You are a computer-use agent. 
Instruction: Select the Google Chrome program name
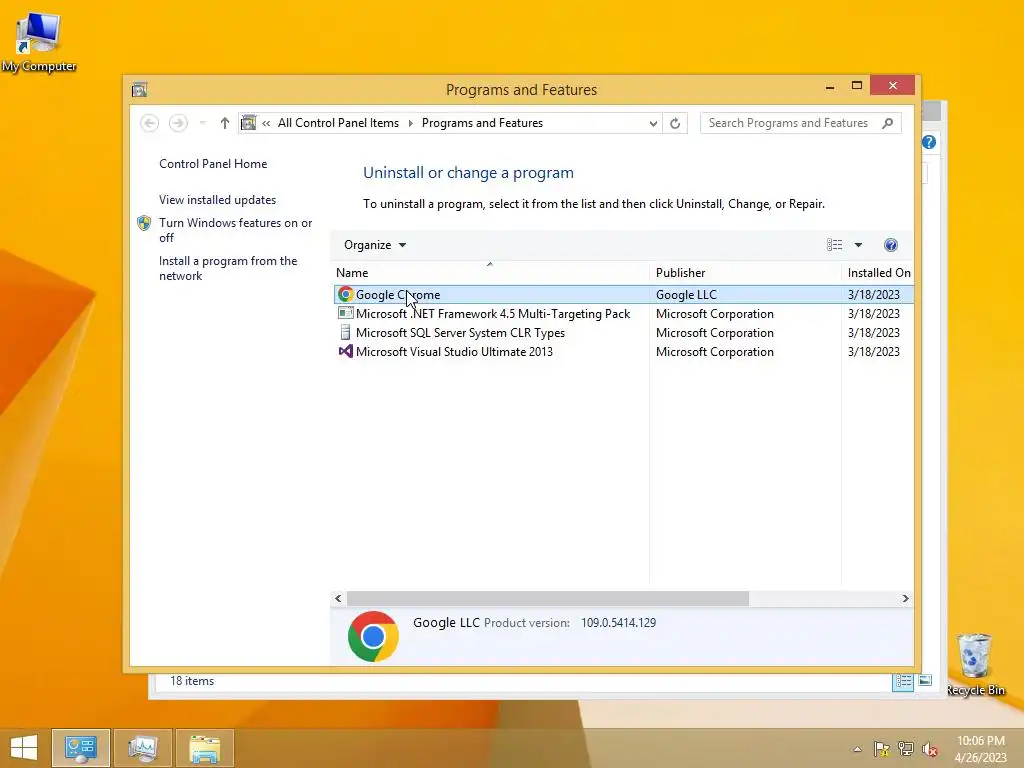coord(398,295)
